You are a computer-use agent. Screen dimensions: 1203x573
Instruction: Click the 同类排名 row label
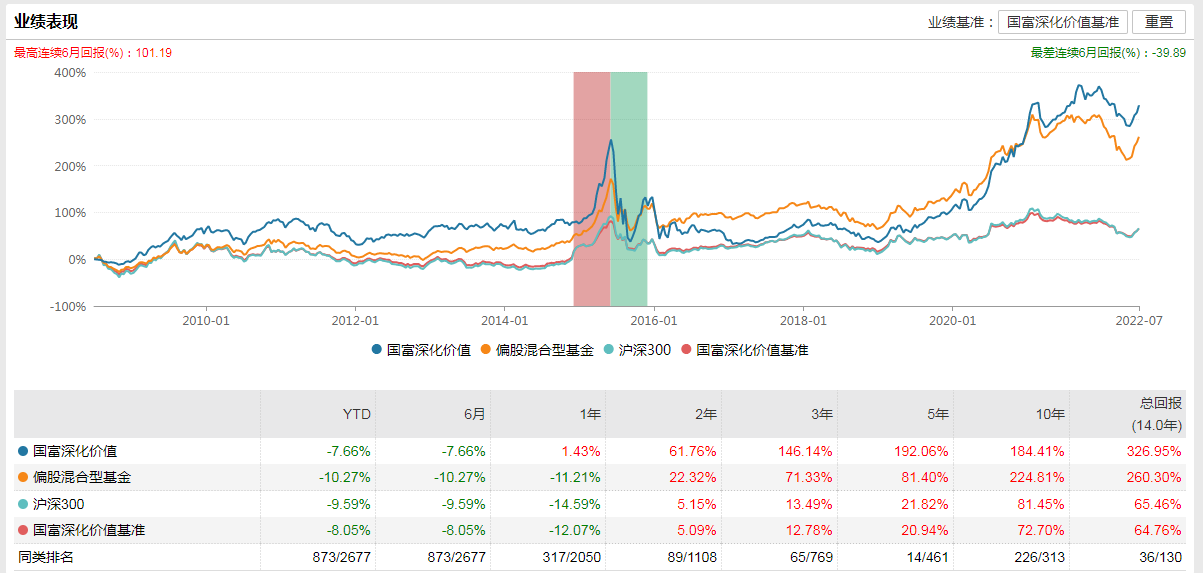pyautogui.click(x=46, y=556)
